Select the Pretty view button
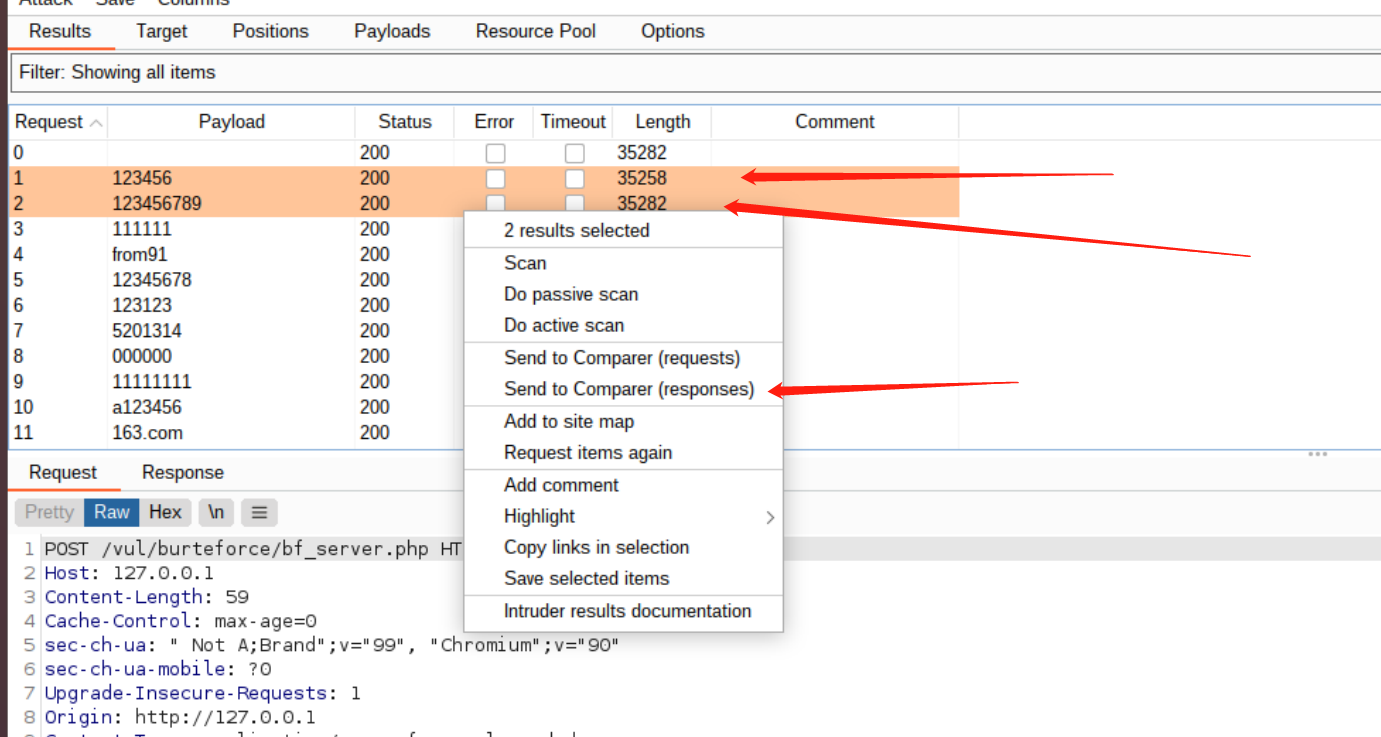This screenshot has height=737, width=1381. [50, 512]
